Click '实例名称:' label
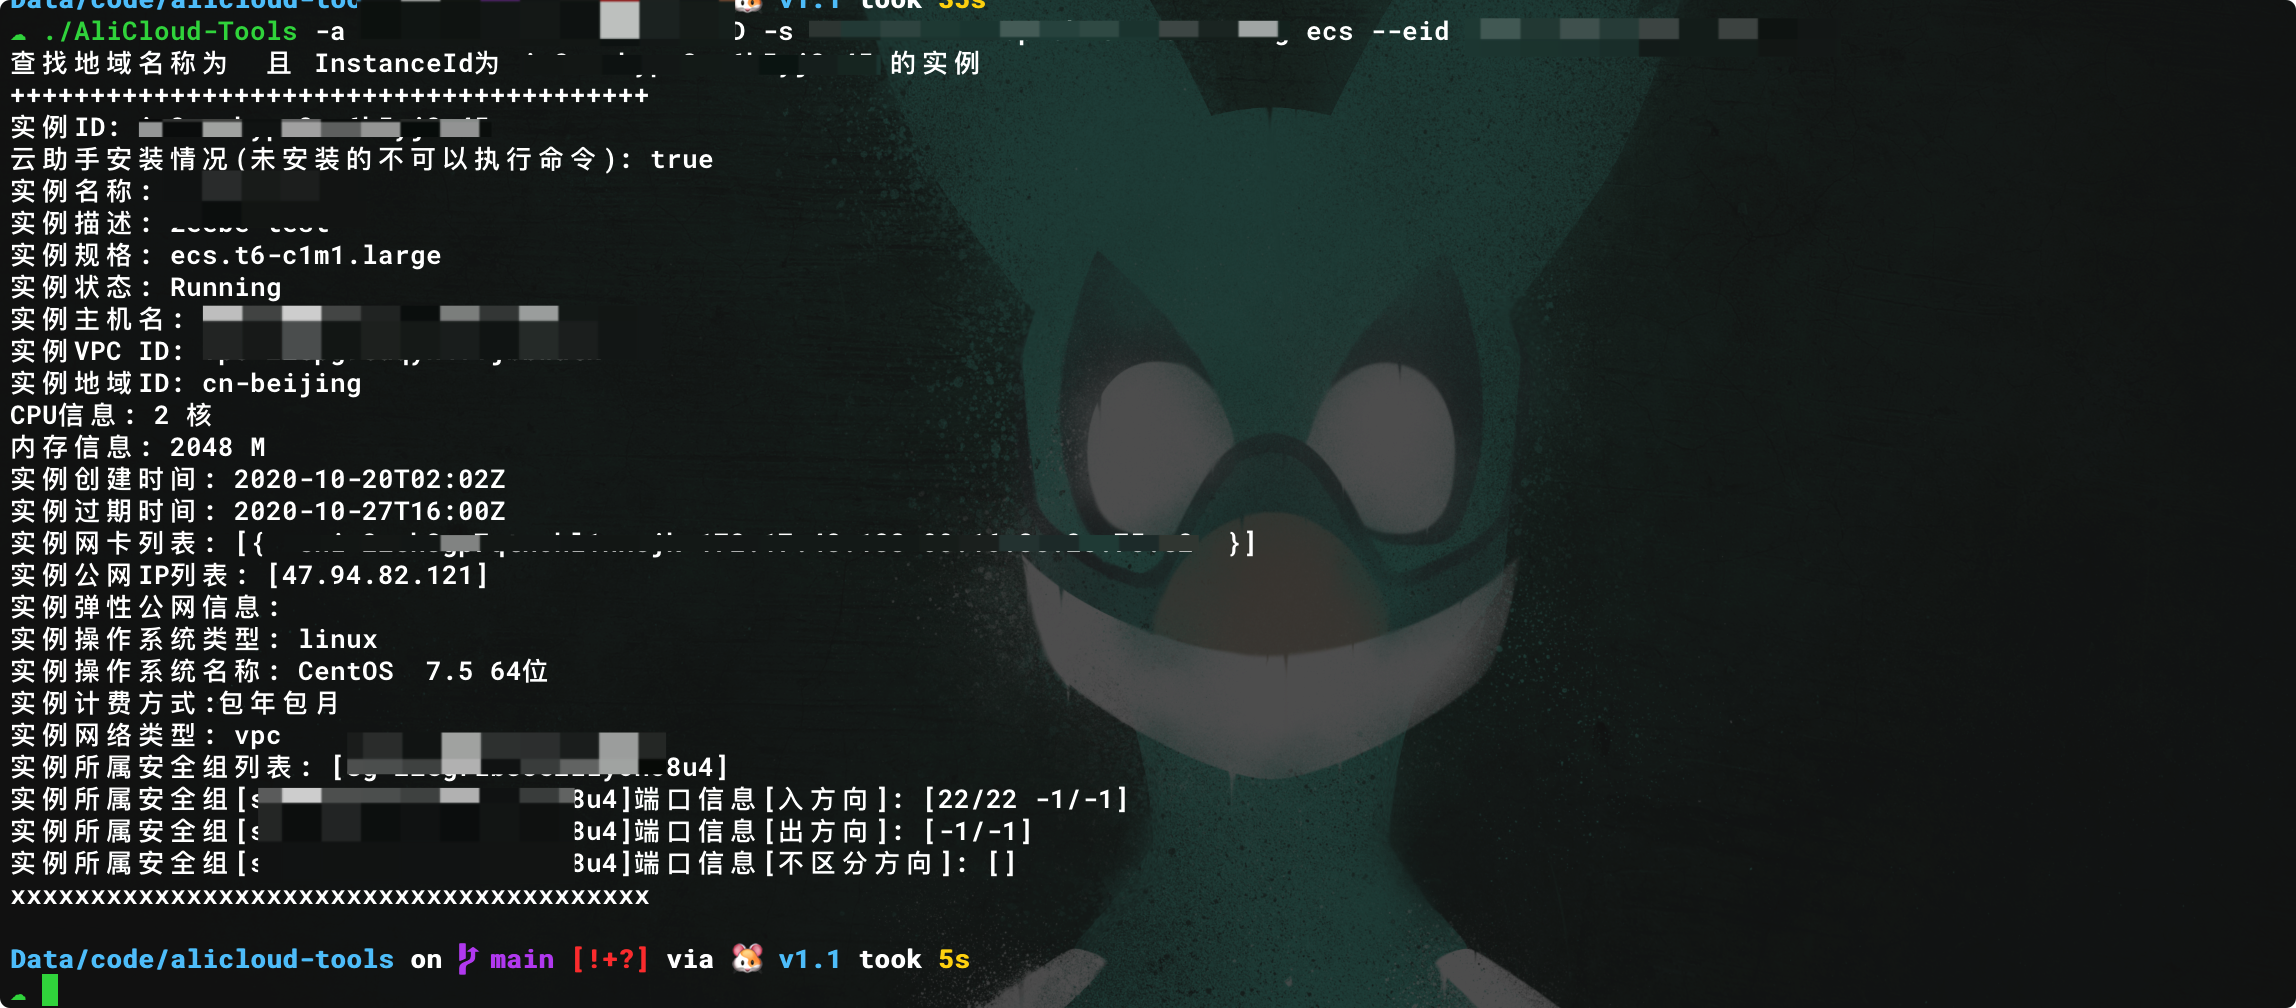Image resolution: width=2296 pixels, height=1008 pixels. click(81, 192)
